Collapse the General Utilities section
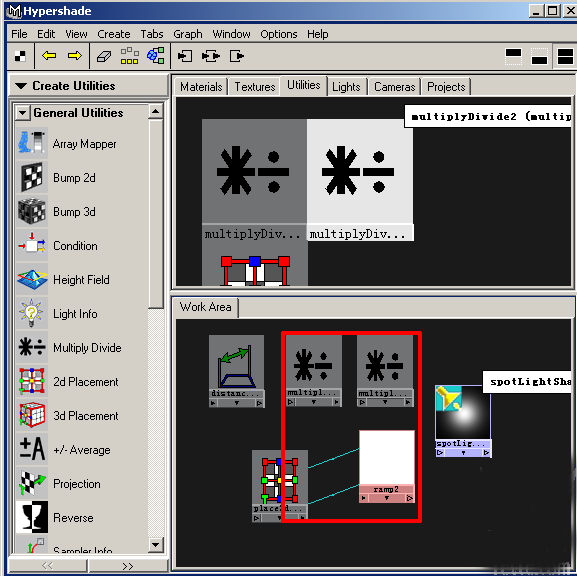577x576 pixels. point(23,113)
